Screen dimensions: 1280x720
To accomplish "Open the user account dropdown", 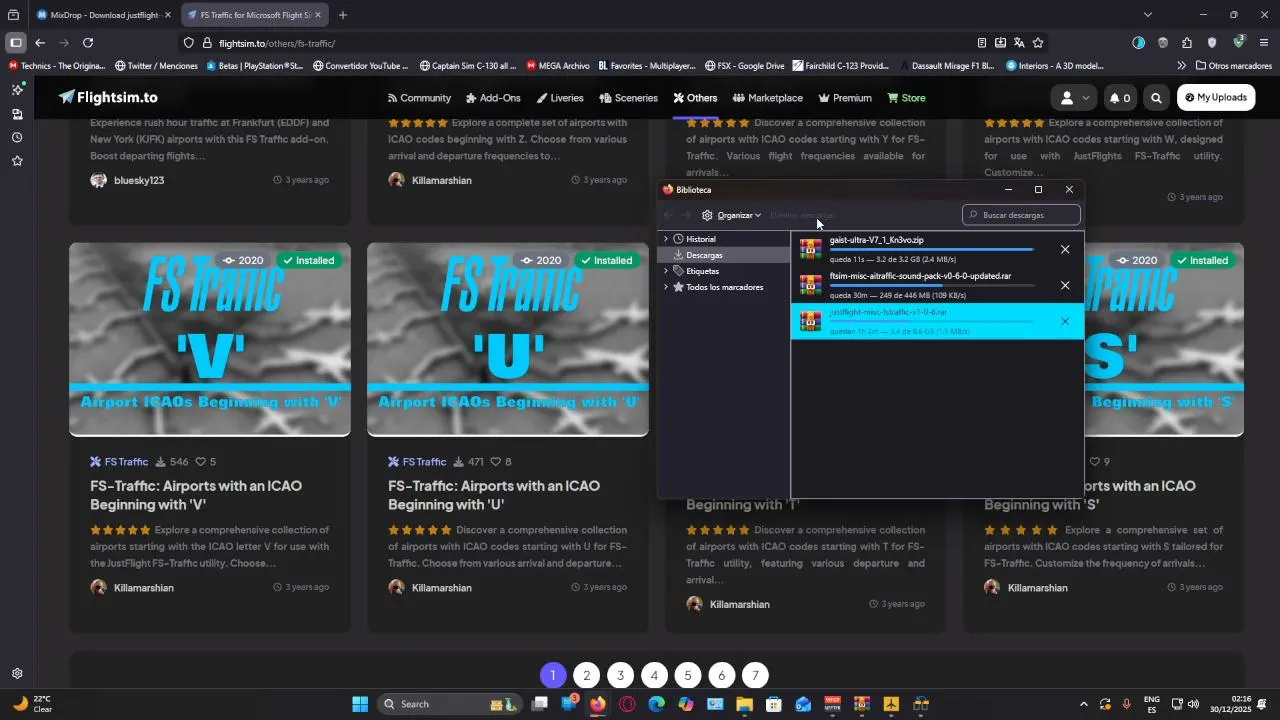I will pyautogui.click(x=1074, y=98).
